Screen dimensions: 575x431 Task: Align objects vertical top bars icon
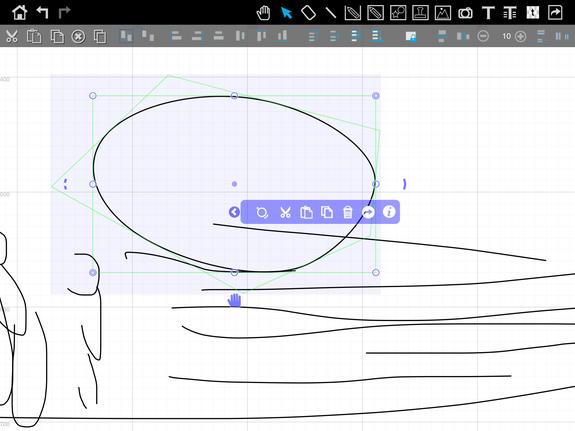coord(261,36)
